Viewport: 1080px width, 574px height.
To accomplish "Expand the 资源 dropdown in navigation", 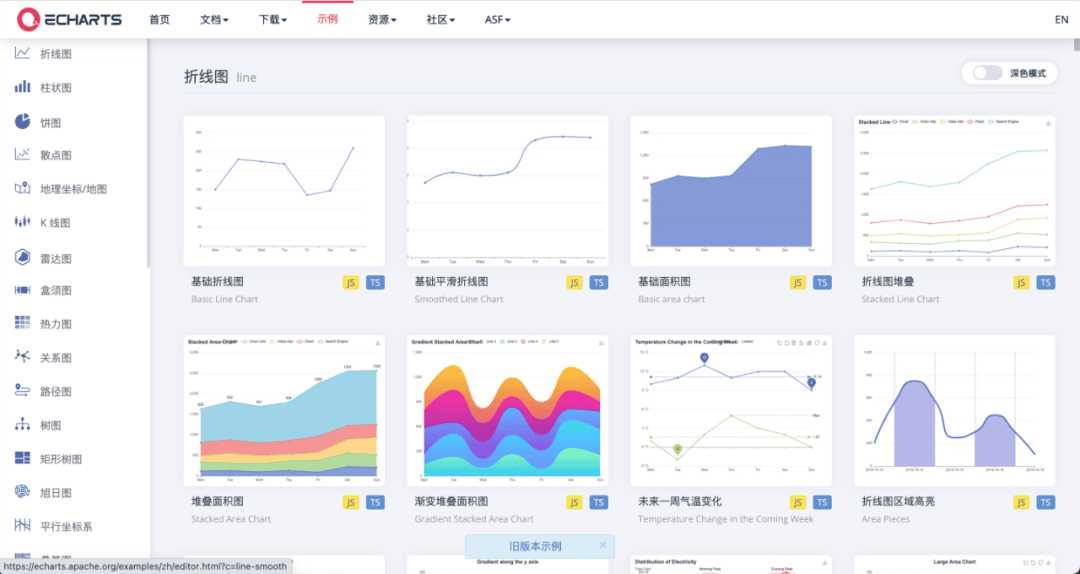I will pyautogui.click(x=382, y=20).
